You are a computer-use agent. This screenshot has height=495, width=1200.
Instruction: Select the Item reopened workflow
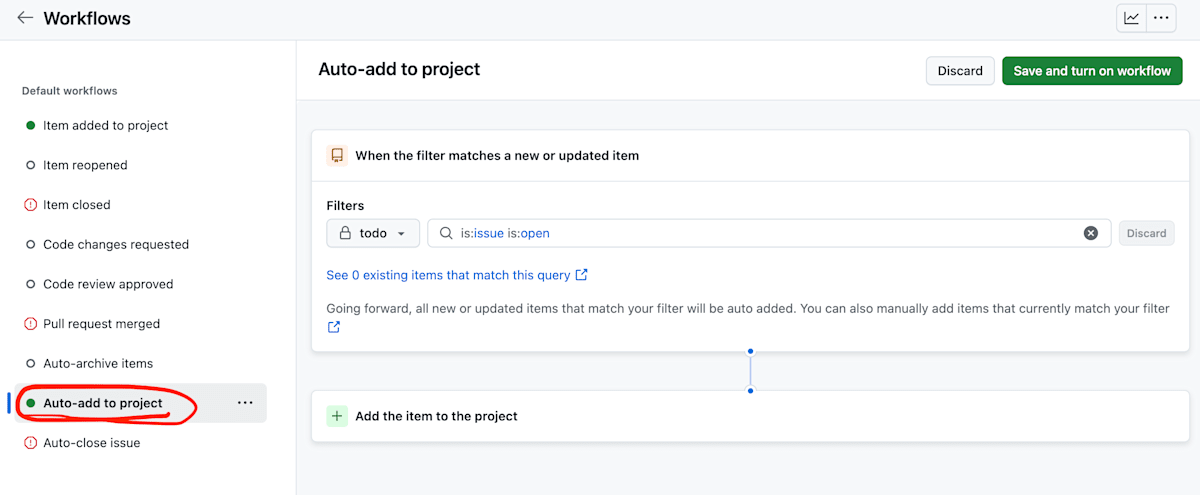coord(85,165)
